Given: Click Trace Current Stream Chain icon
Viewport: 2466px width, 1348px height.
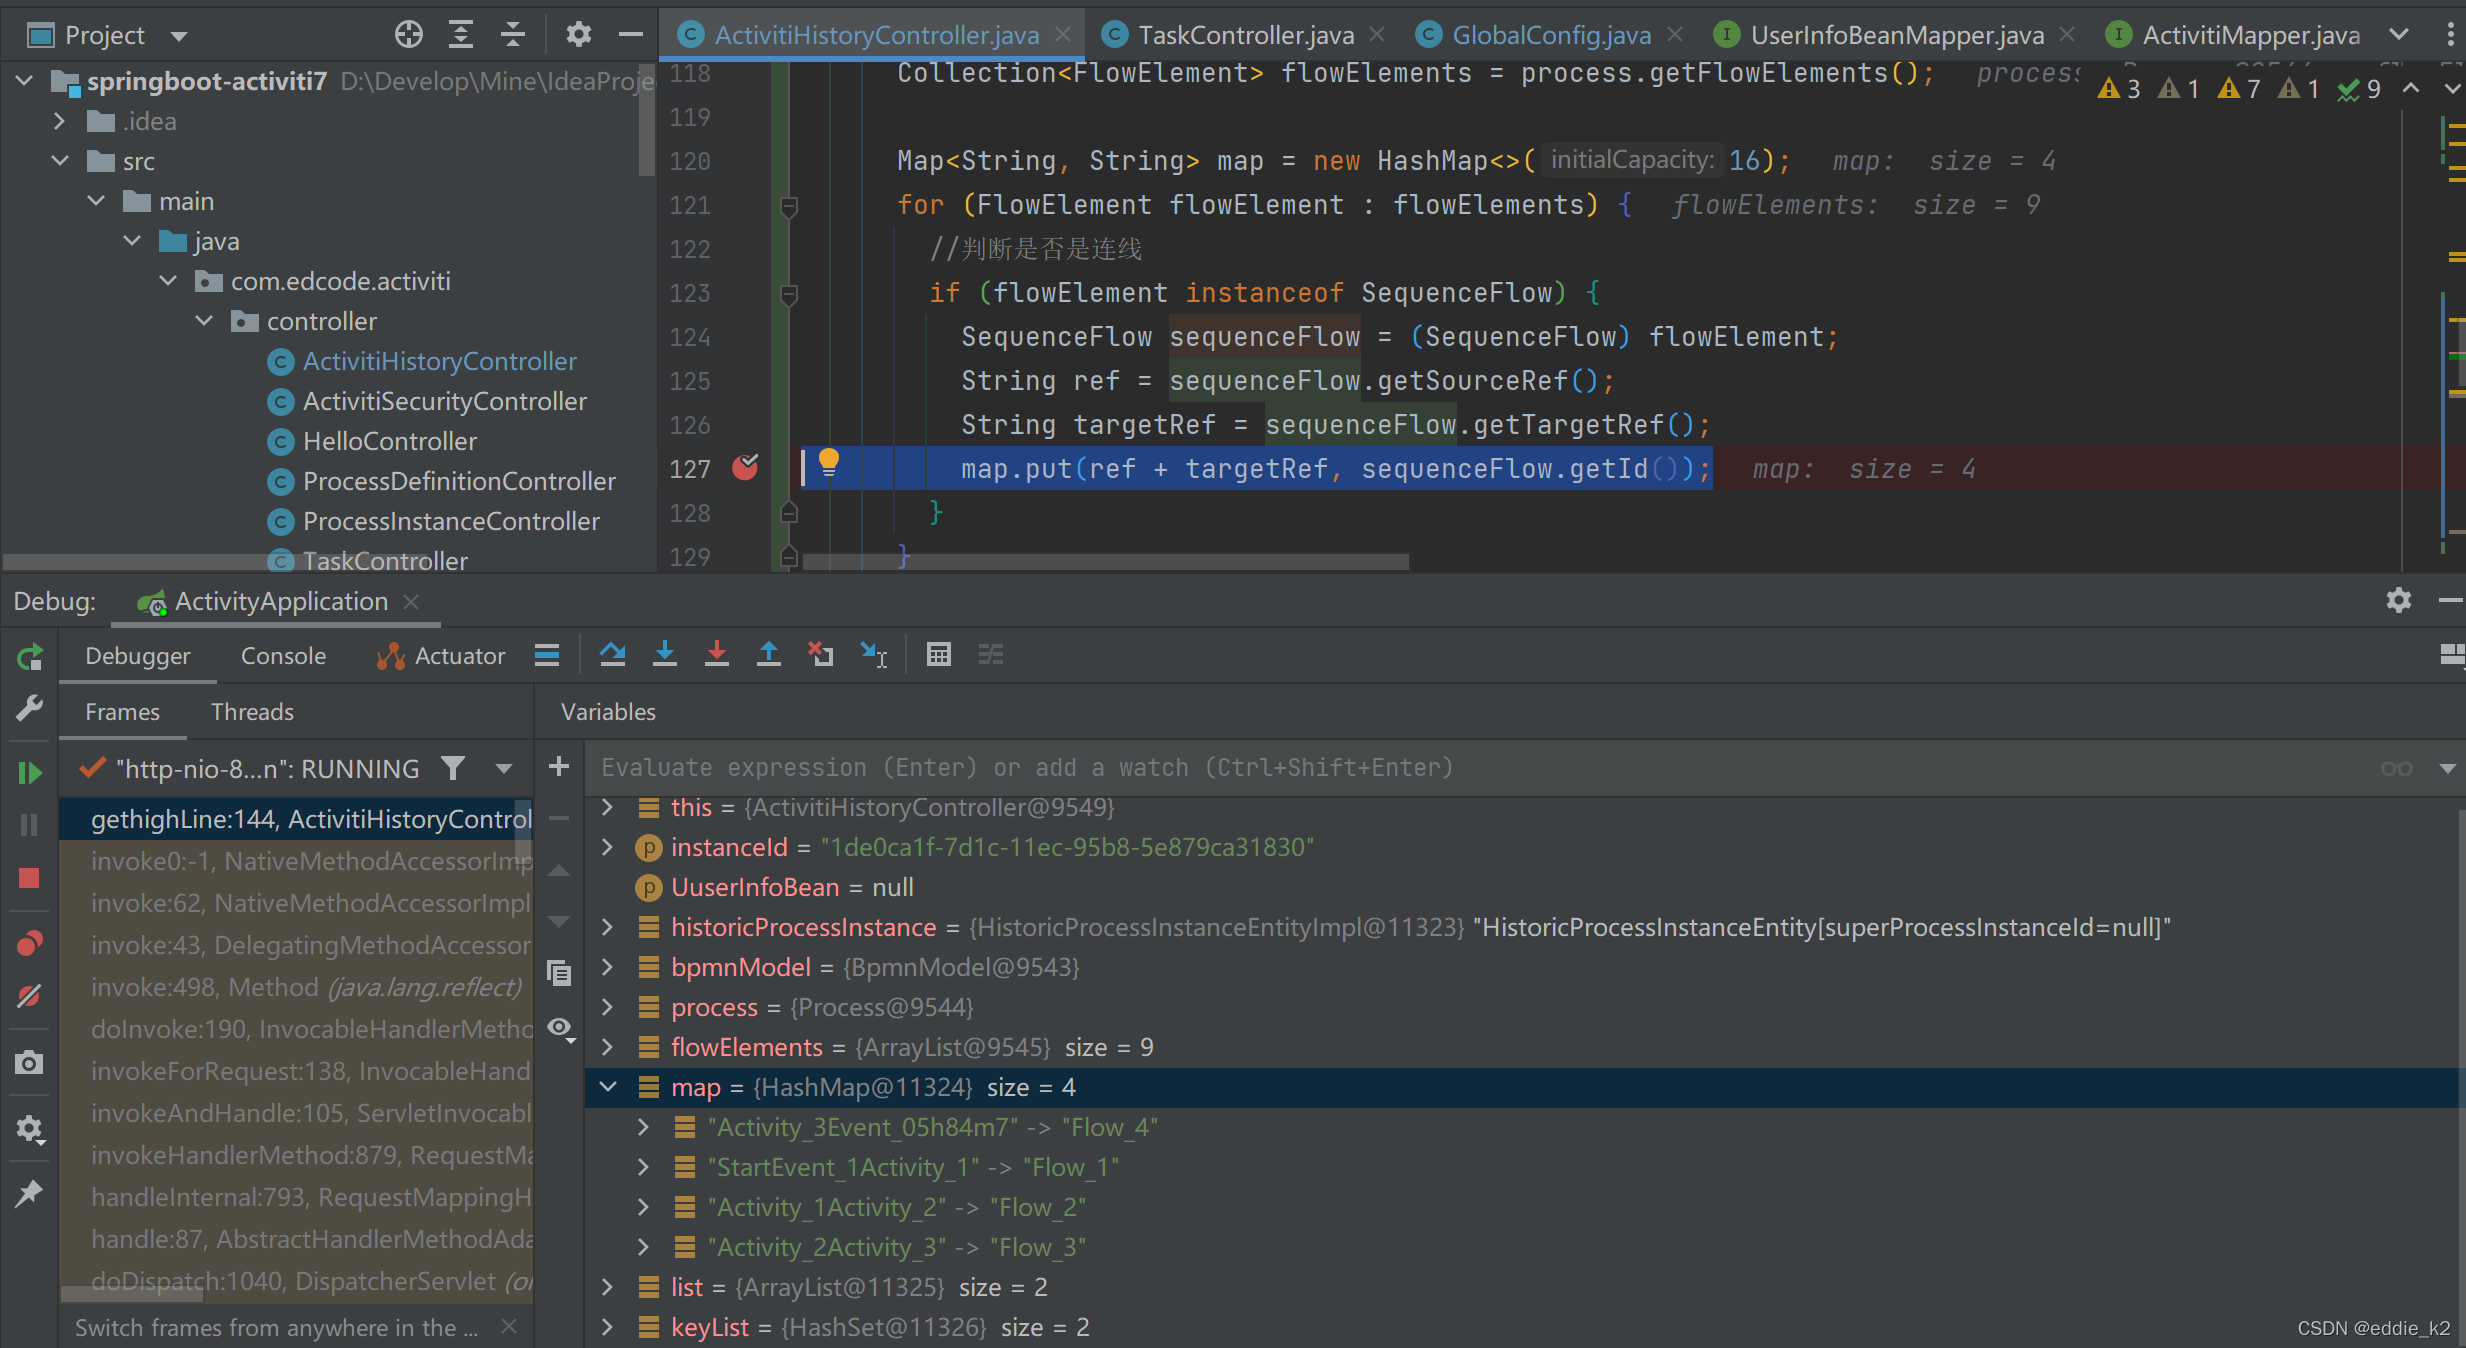Looking at the screenshot, I should (x=990, y=655).
